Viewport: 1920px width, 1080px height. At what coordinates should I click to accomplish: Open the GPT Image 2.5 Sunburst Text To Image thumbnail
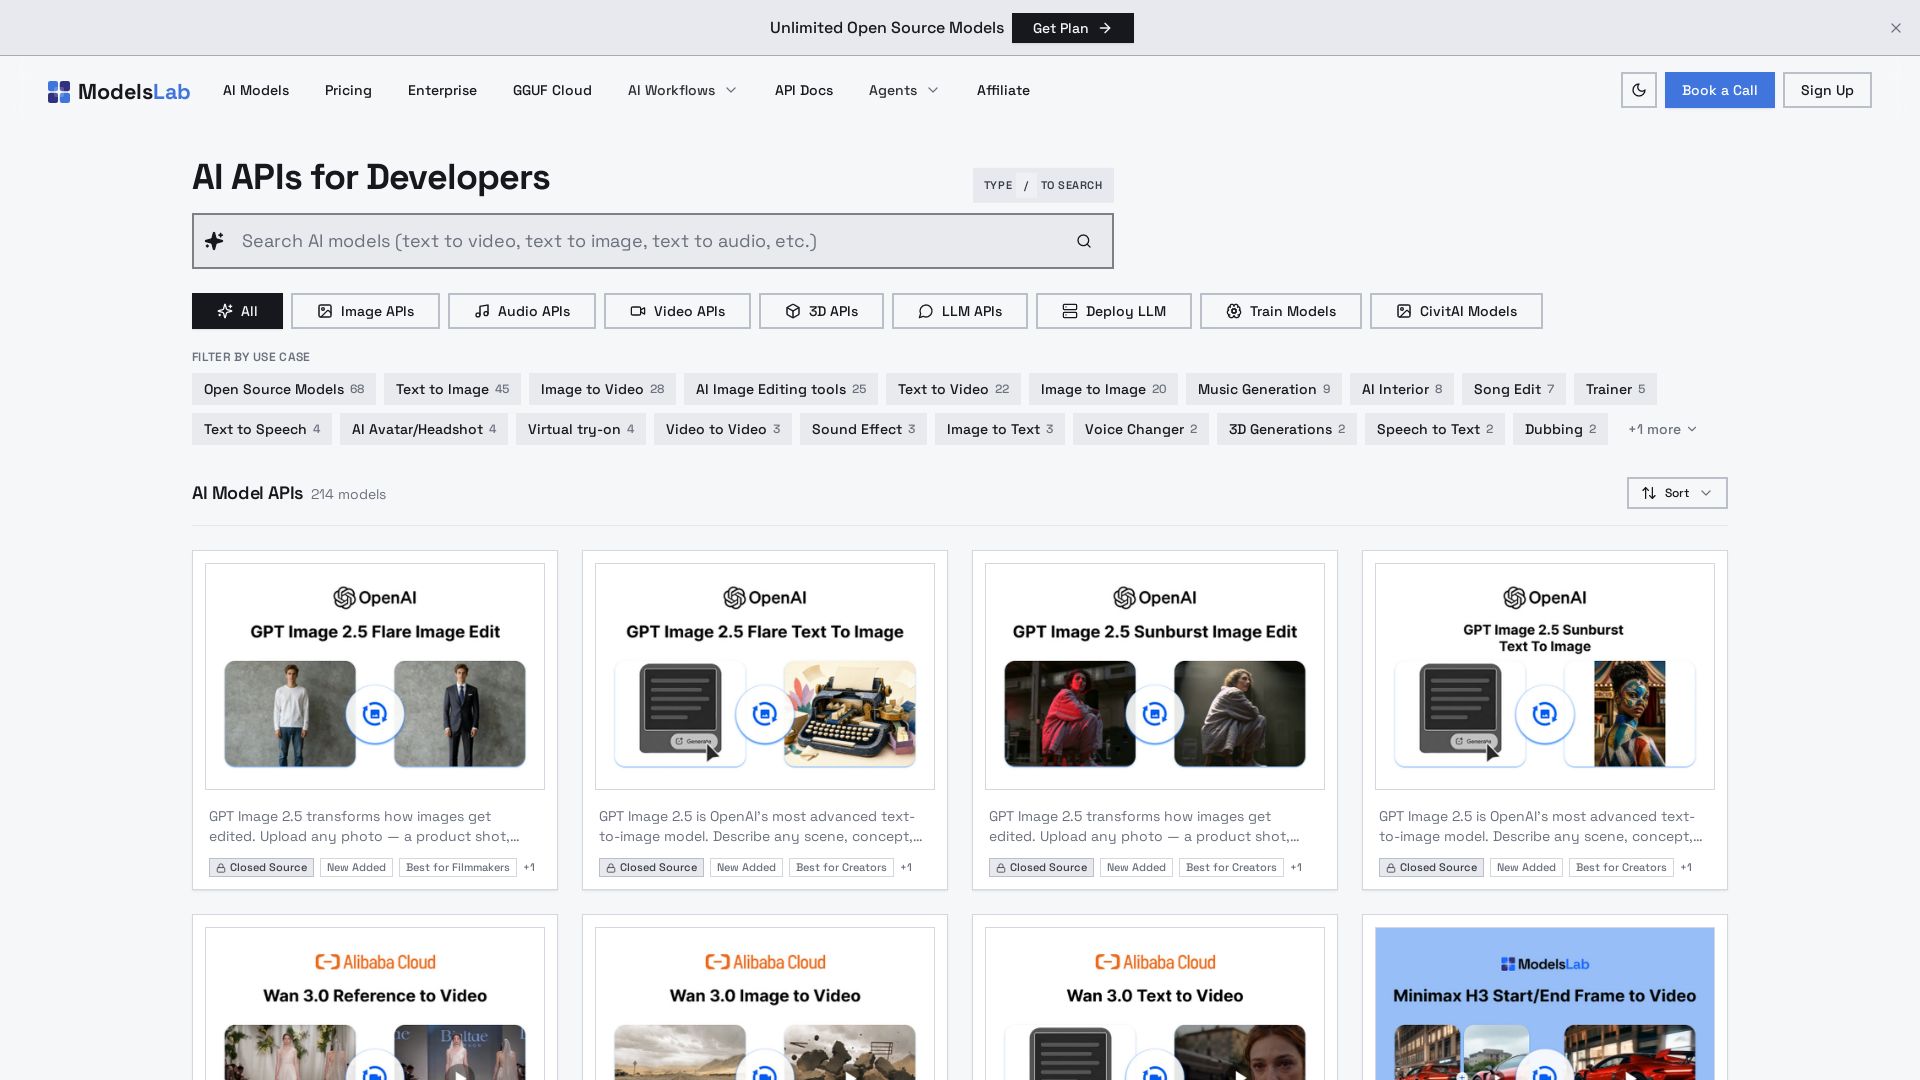point(1545,677)
